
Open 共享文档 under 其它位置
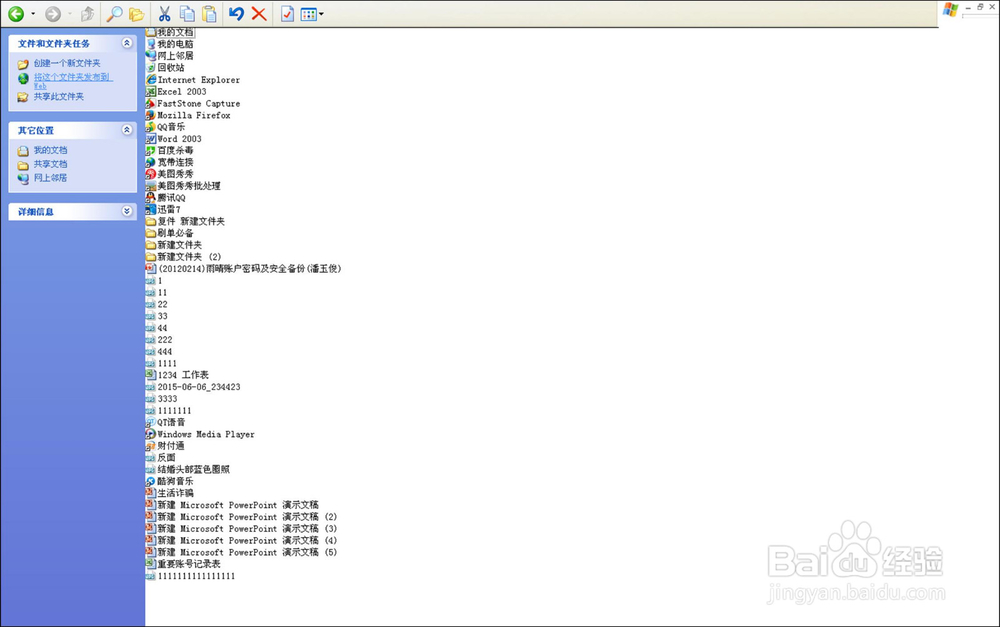coord(50,164)
